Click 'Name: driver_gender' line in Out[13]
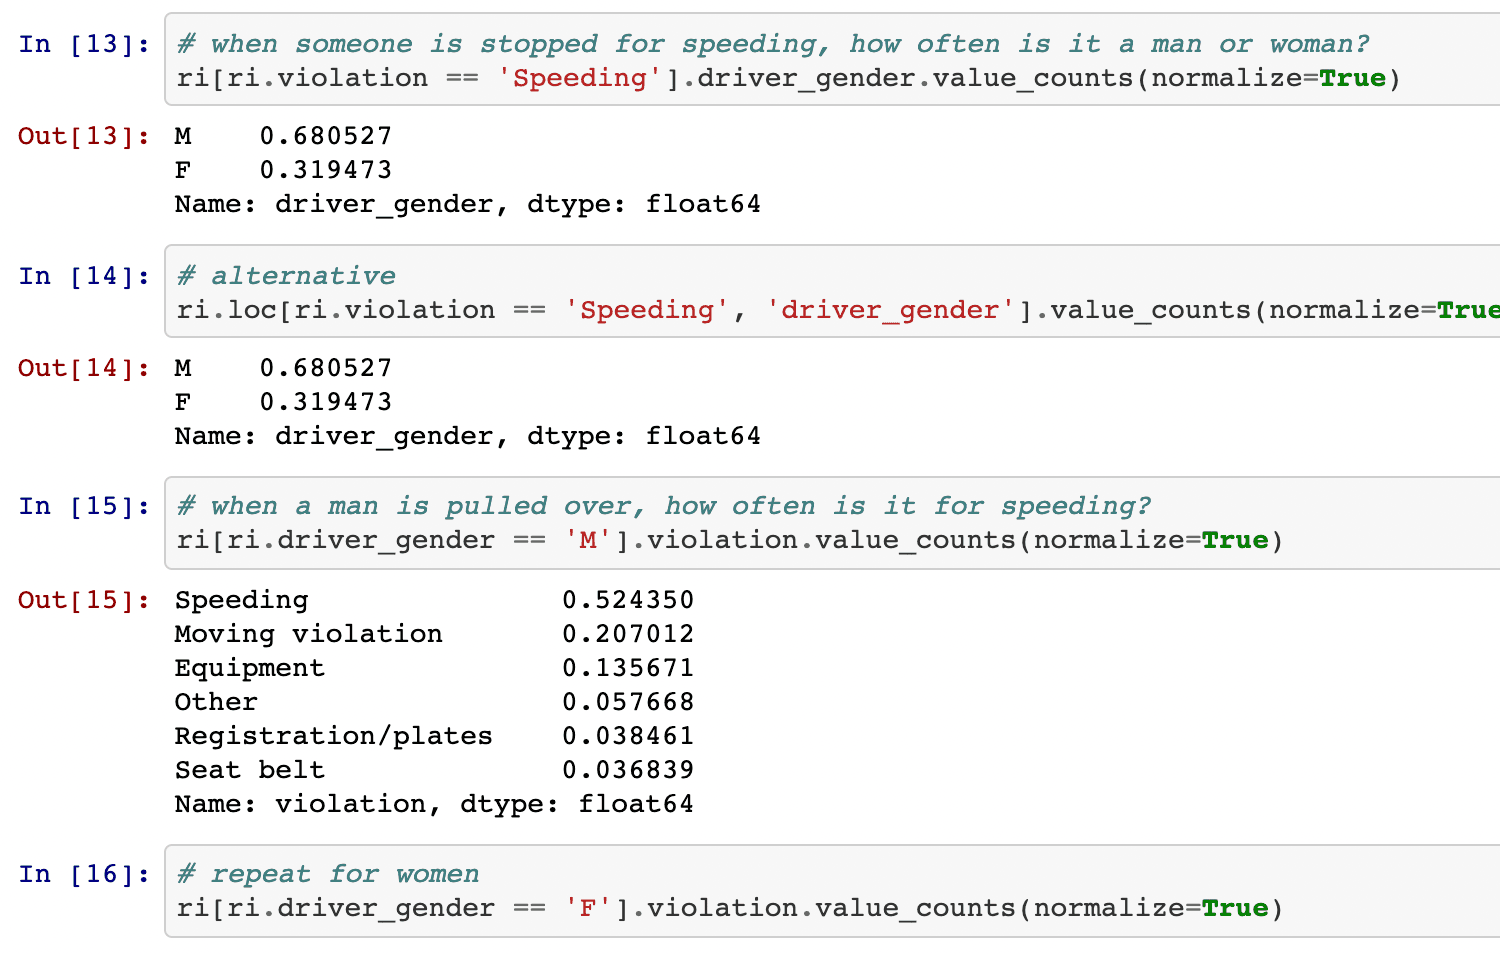Viewport: 1500px width, 954px height. pos(468,204)
